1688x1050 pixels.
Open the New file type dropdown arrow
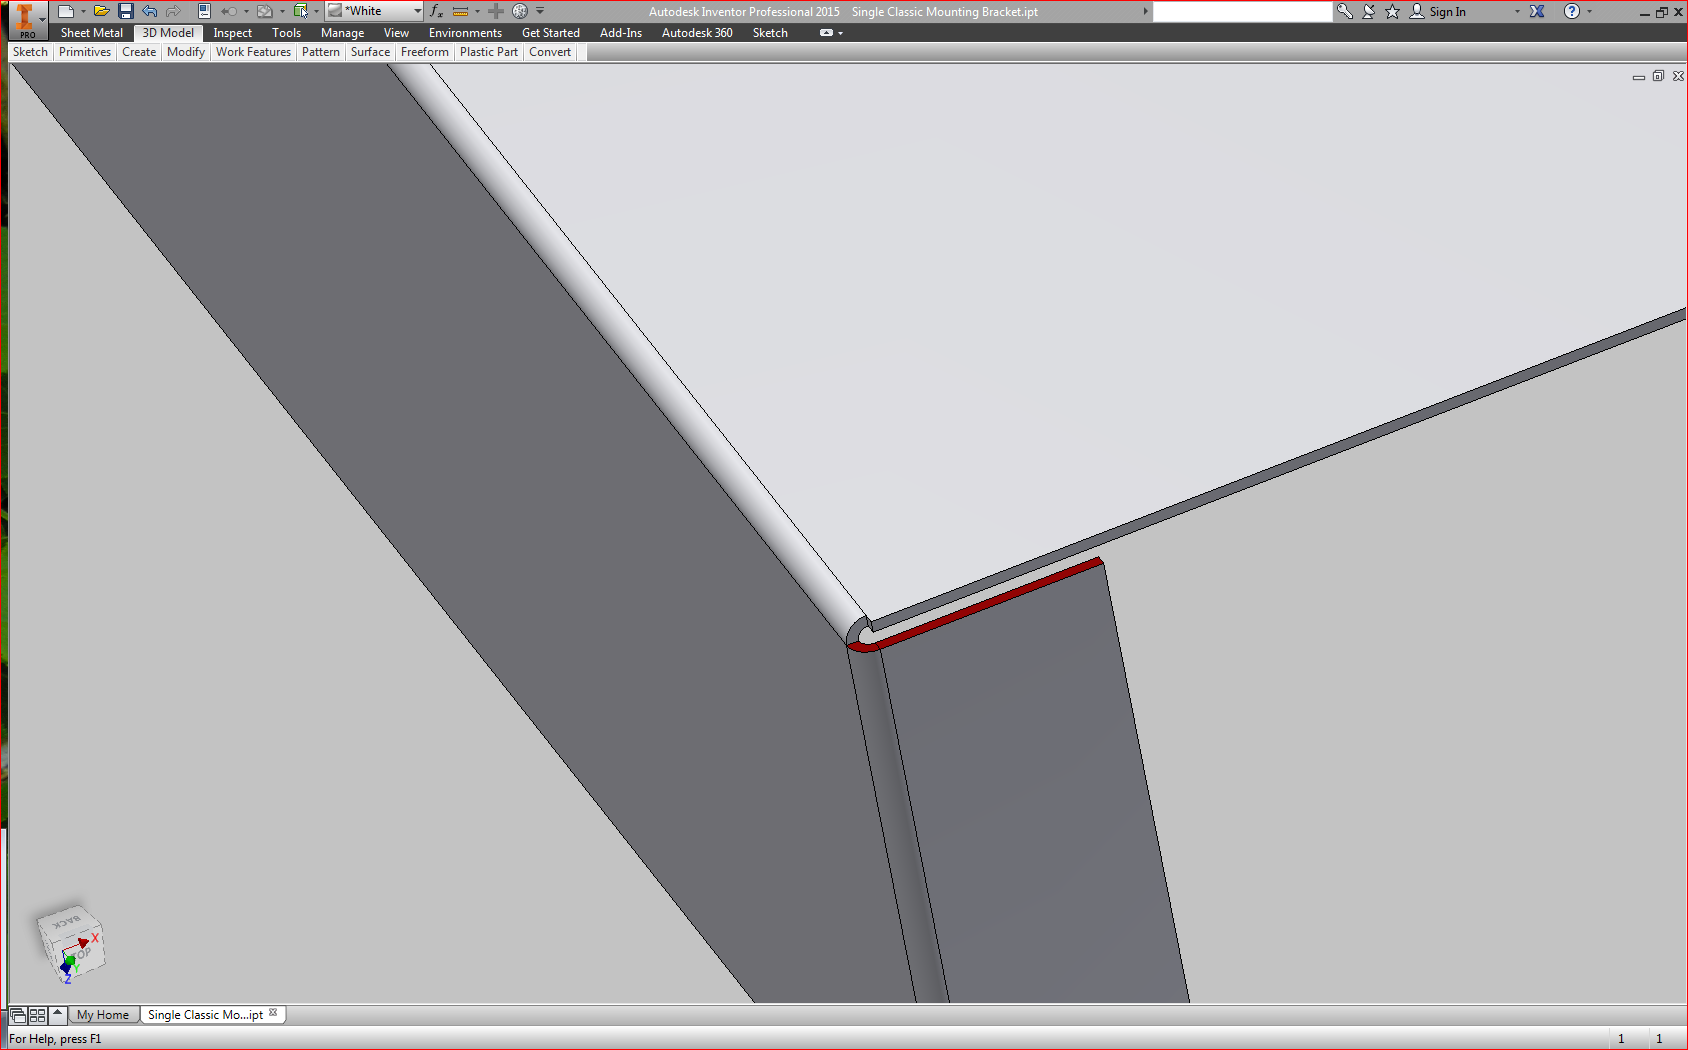[x=83, y=11]
